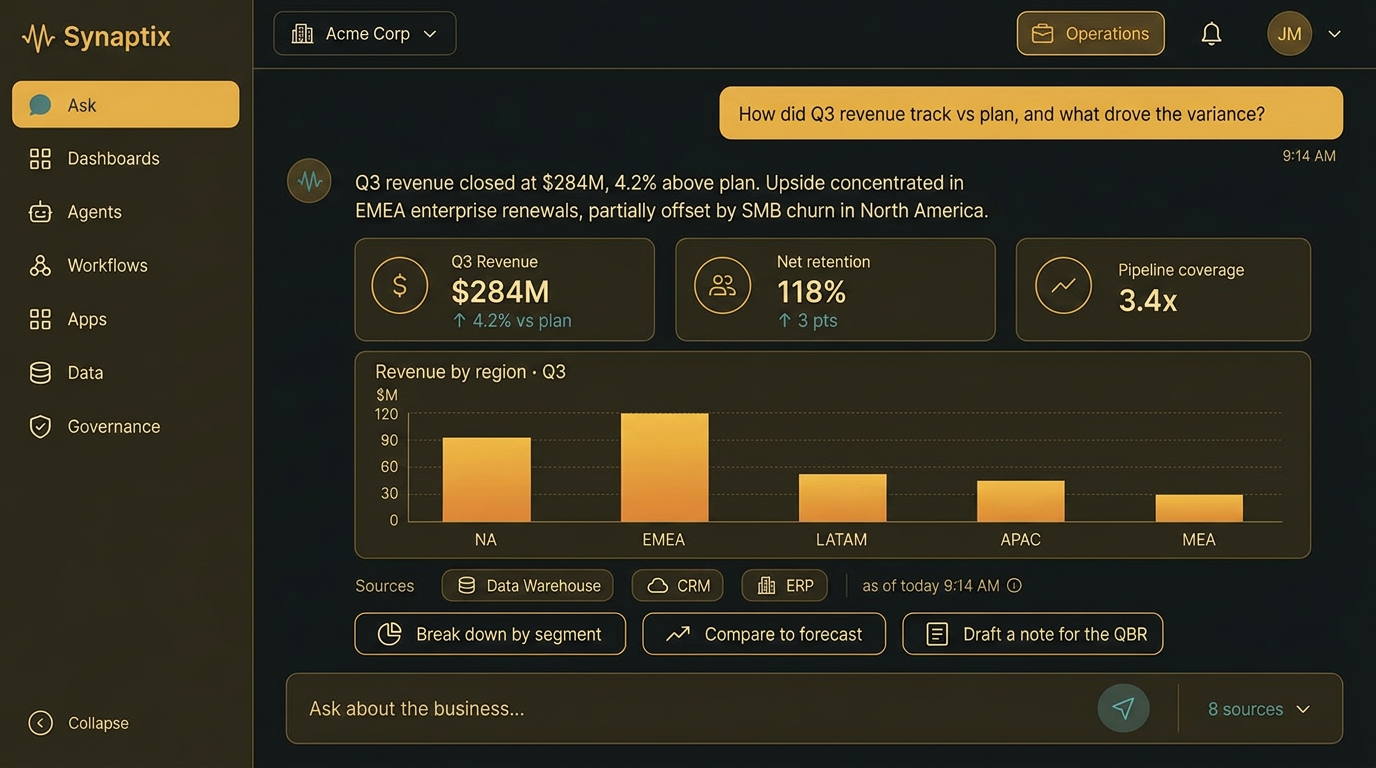Click the people icon on Net retention card
Viewport: 1376px width, 768px height.
click(x=722, y=286)
